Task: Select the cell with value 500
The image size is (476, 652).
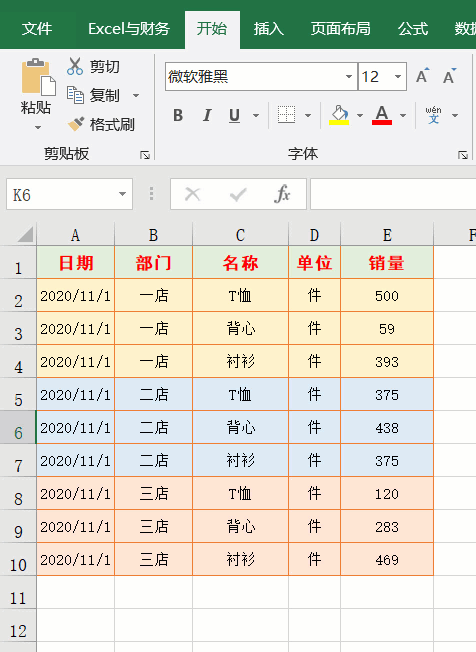Action: tap(387, 296)
